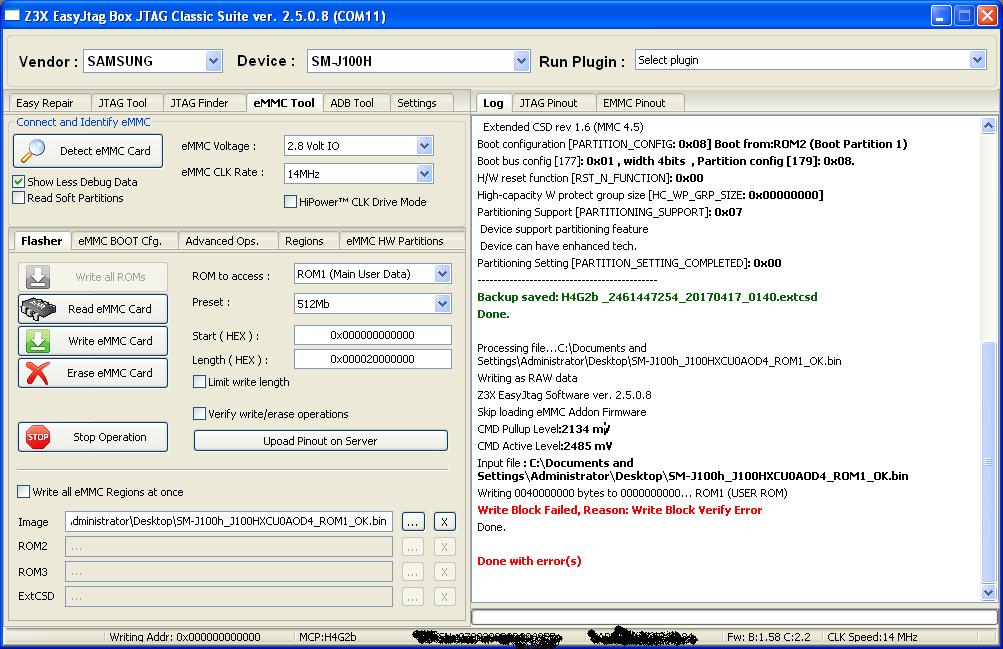Click 'Writing Addr' status bar entry

[185, 637]
